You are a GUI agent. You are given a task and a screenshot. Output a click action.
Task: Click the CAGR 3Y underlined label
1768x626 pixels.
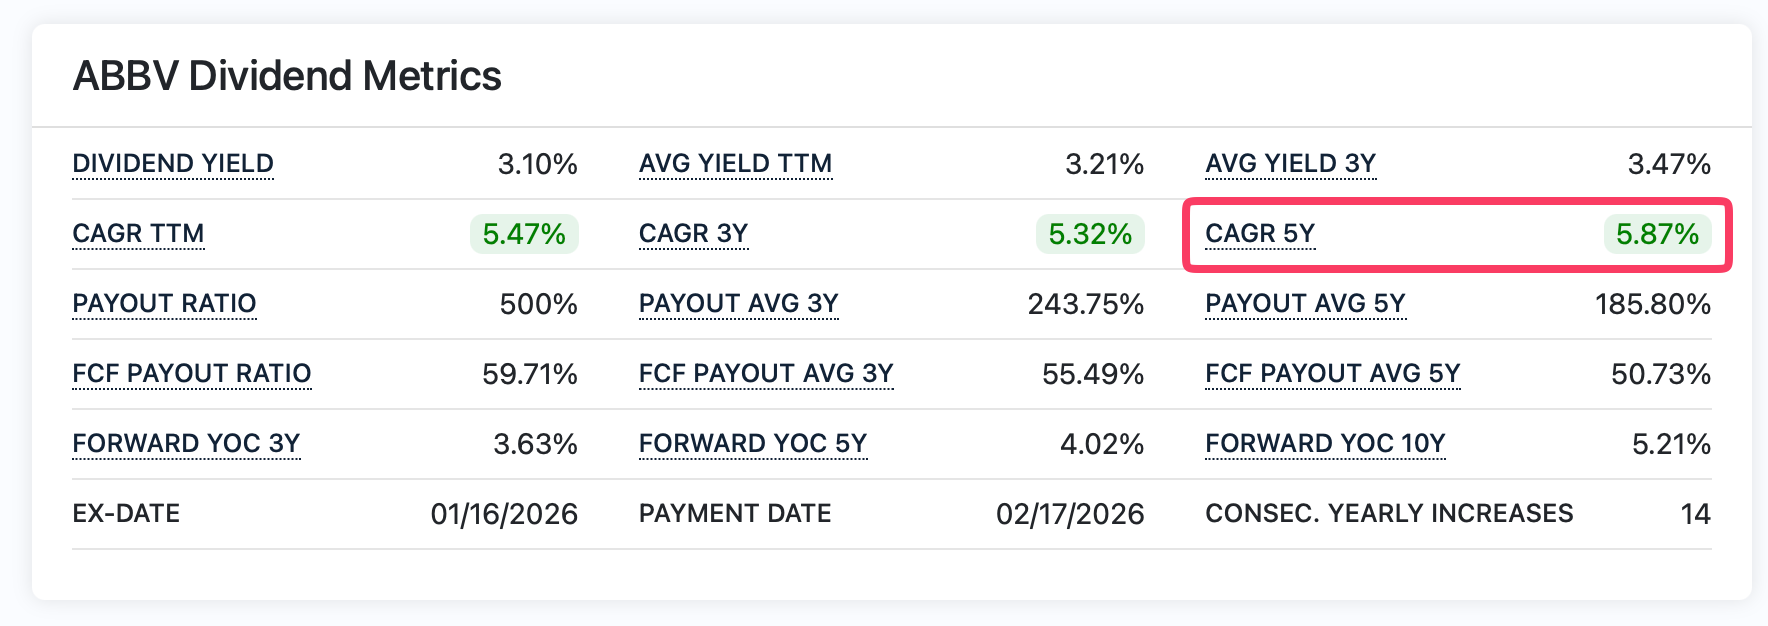coord(694,232)
